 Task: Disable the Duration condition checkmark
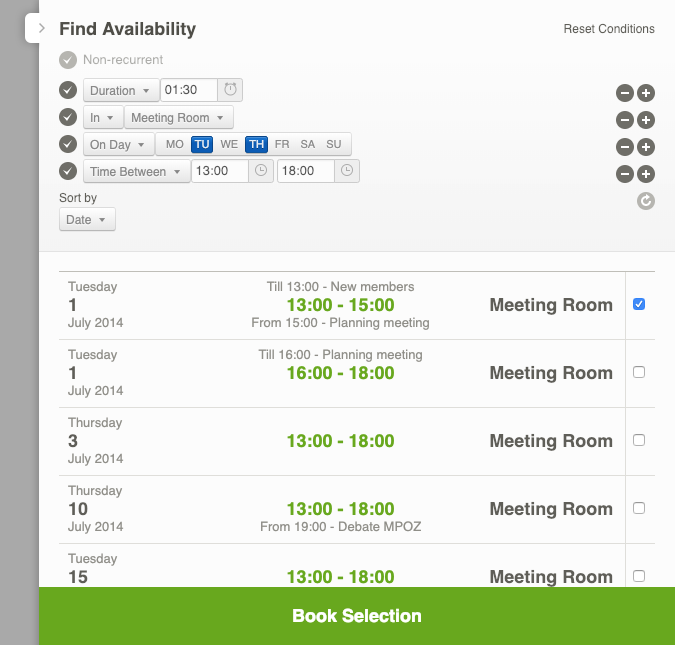point(68,90)
